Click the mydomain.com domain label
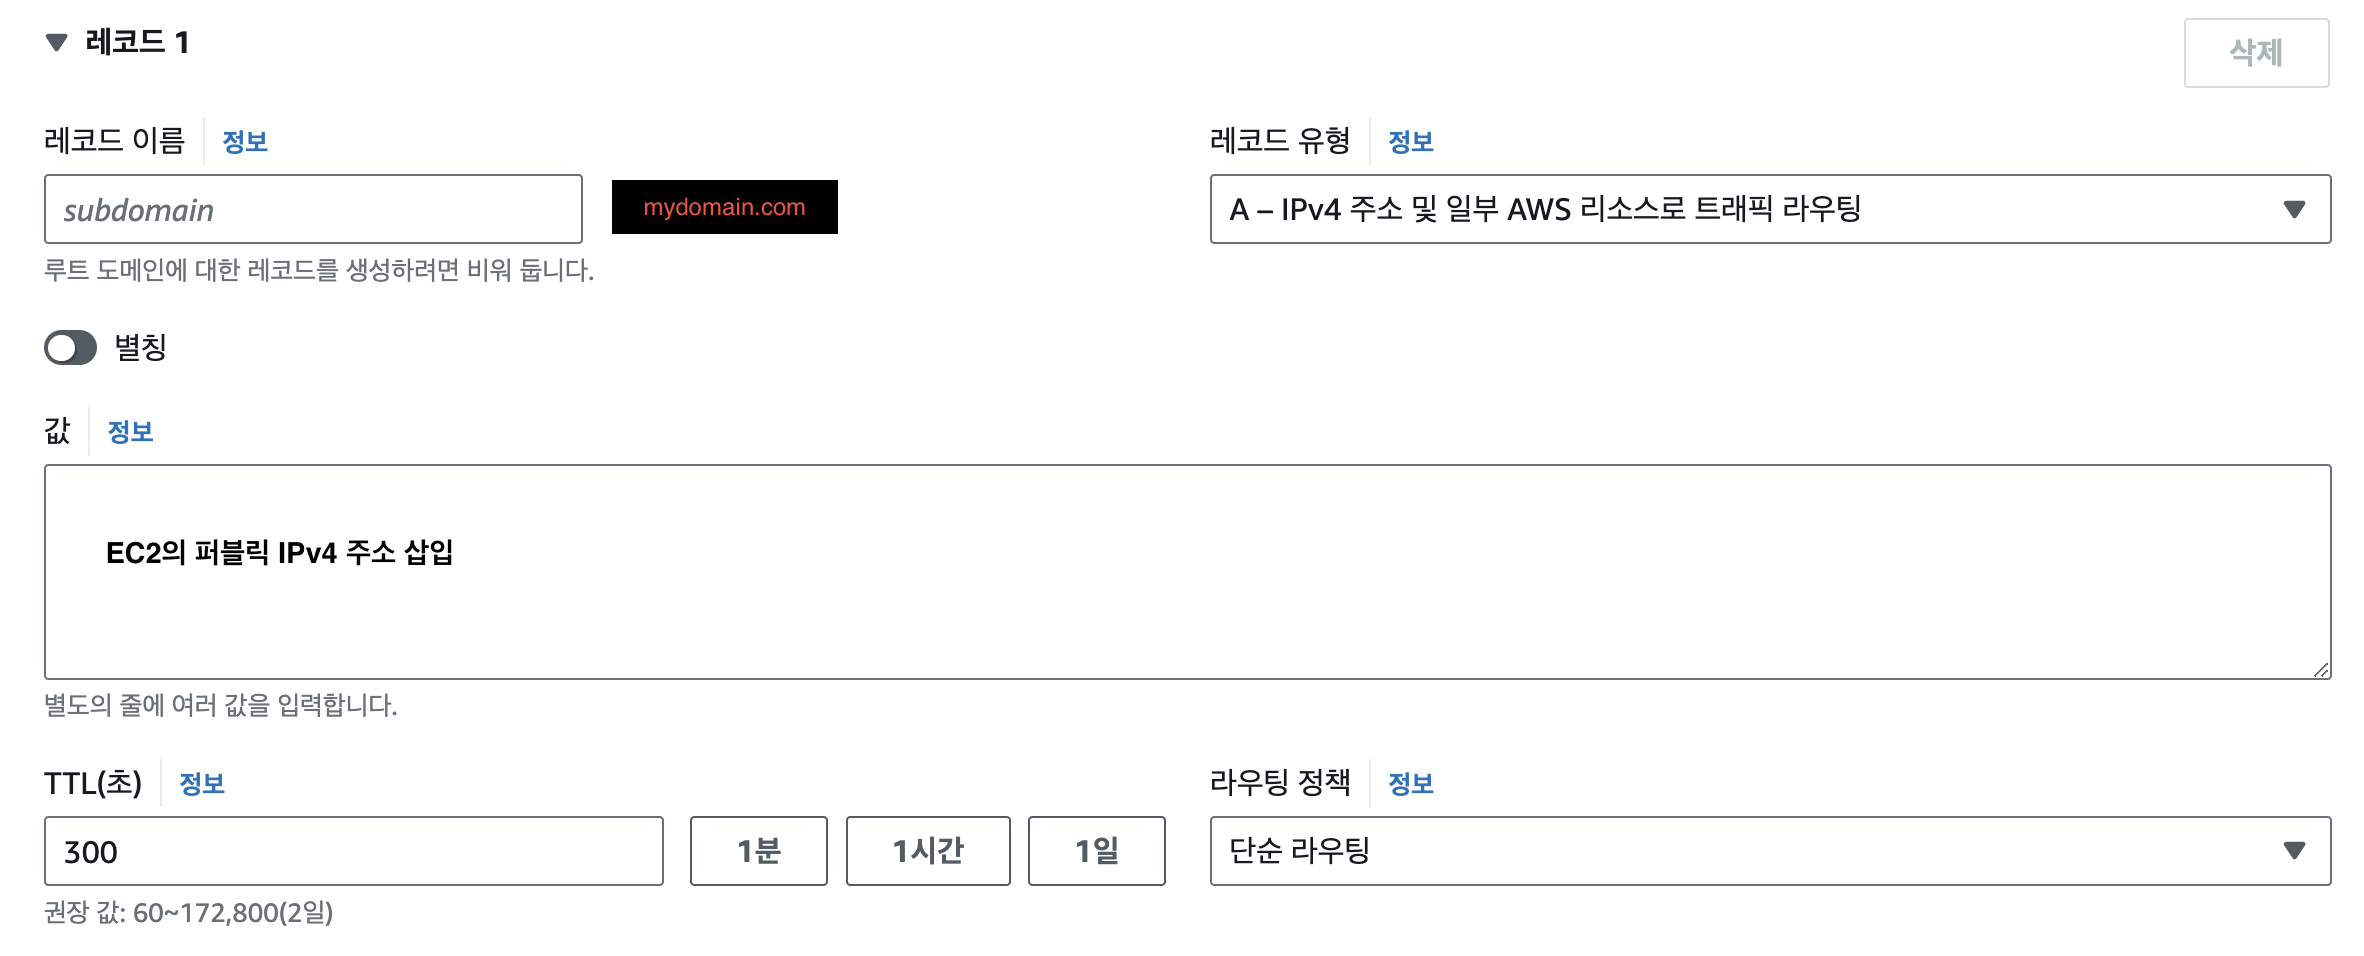Viewport: 2364px width, 956px height. coord(725,207)
